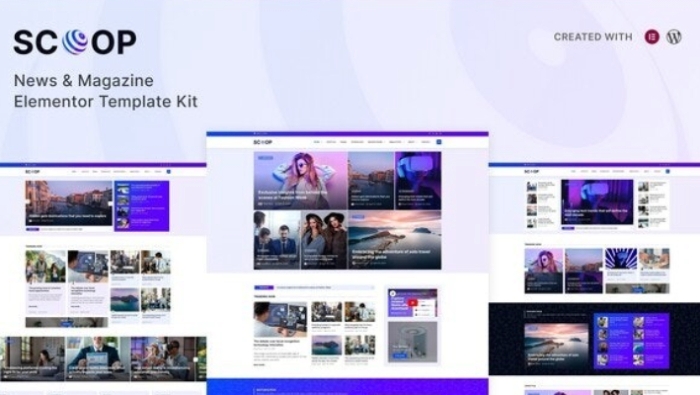Open 'Embracing the adventure of solo travel' card, center mockup

click(395, 240)
